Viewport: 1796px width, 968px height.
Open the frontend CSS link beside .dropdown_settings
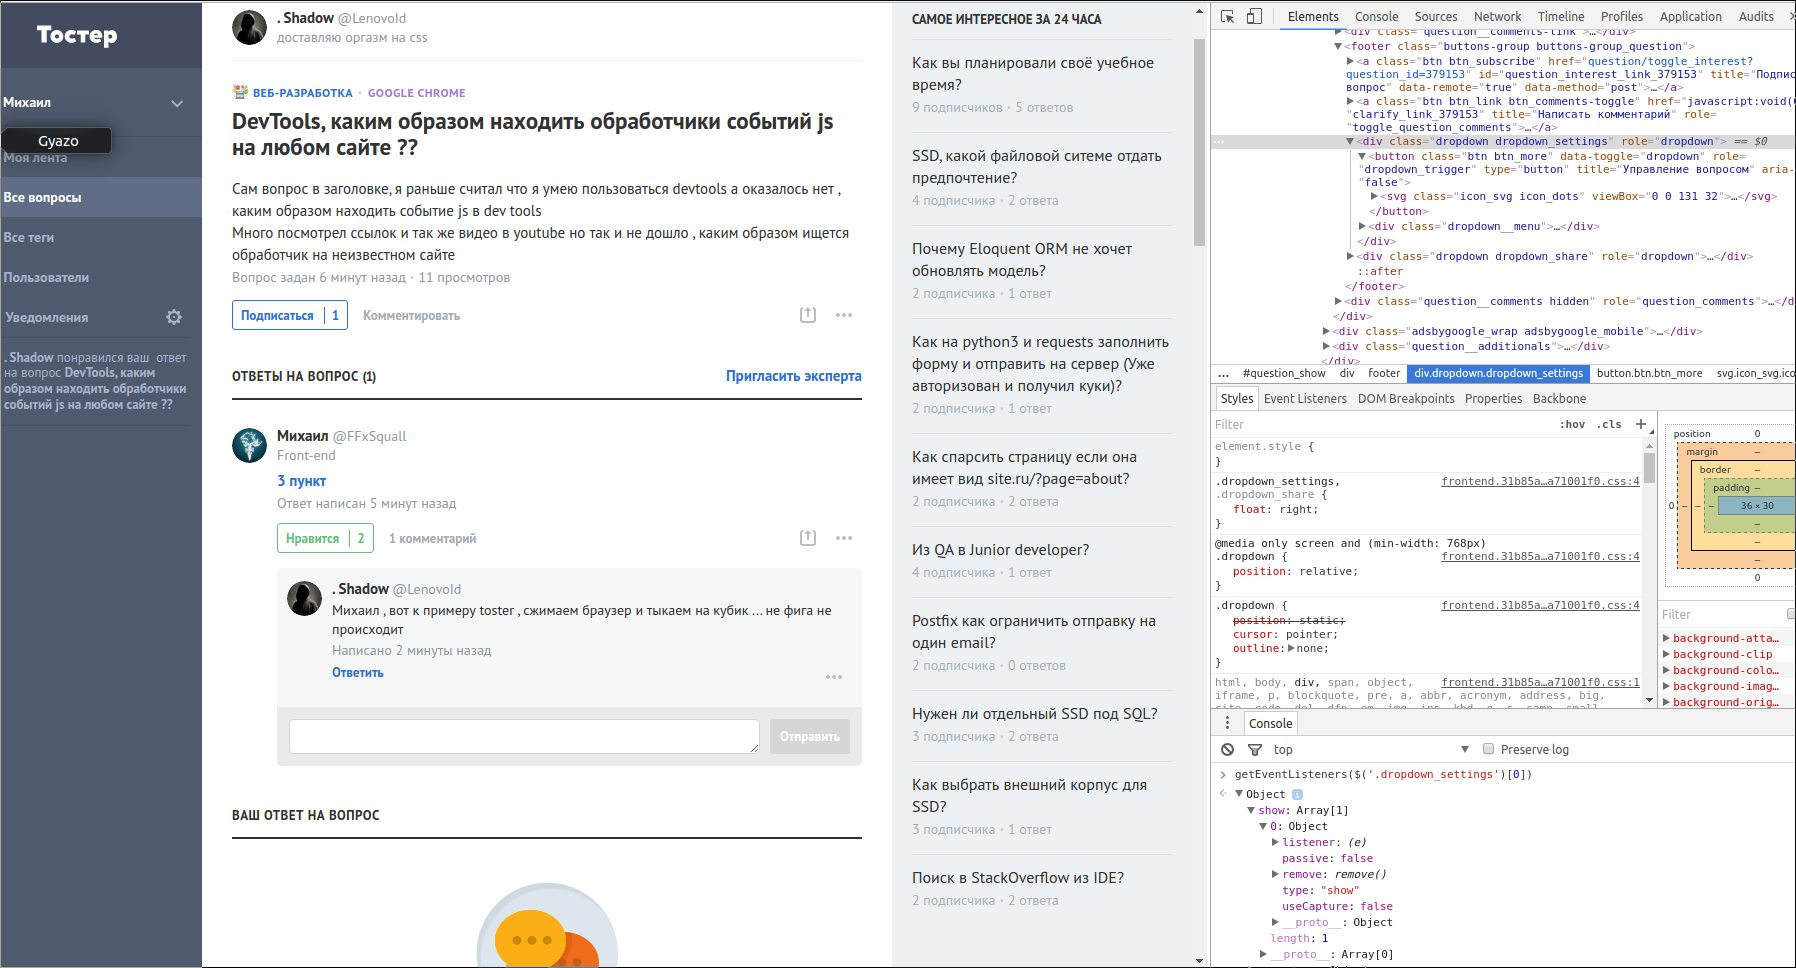click(x=1540, y=481)
